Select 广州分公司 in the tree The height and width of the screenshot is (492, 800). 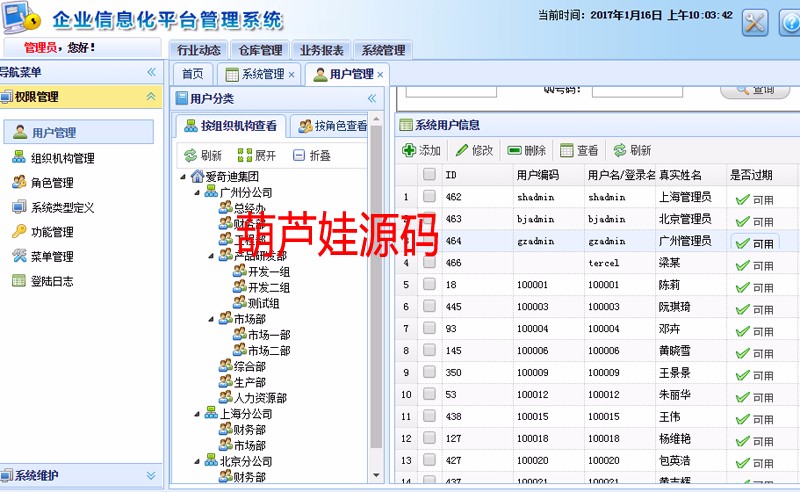click(246, 192)
